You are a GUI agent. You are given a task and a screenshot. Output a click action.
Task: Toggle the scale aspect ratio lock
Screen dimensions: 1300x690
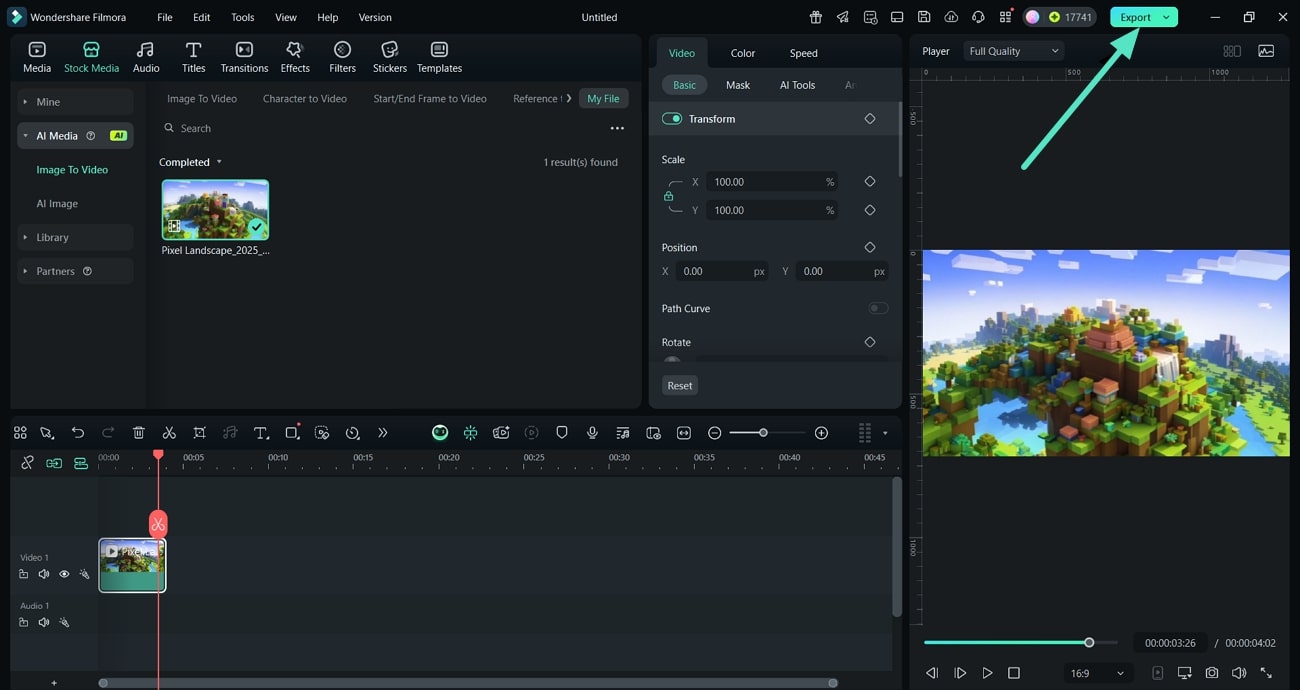(x=669, y=196)
